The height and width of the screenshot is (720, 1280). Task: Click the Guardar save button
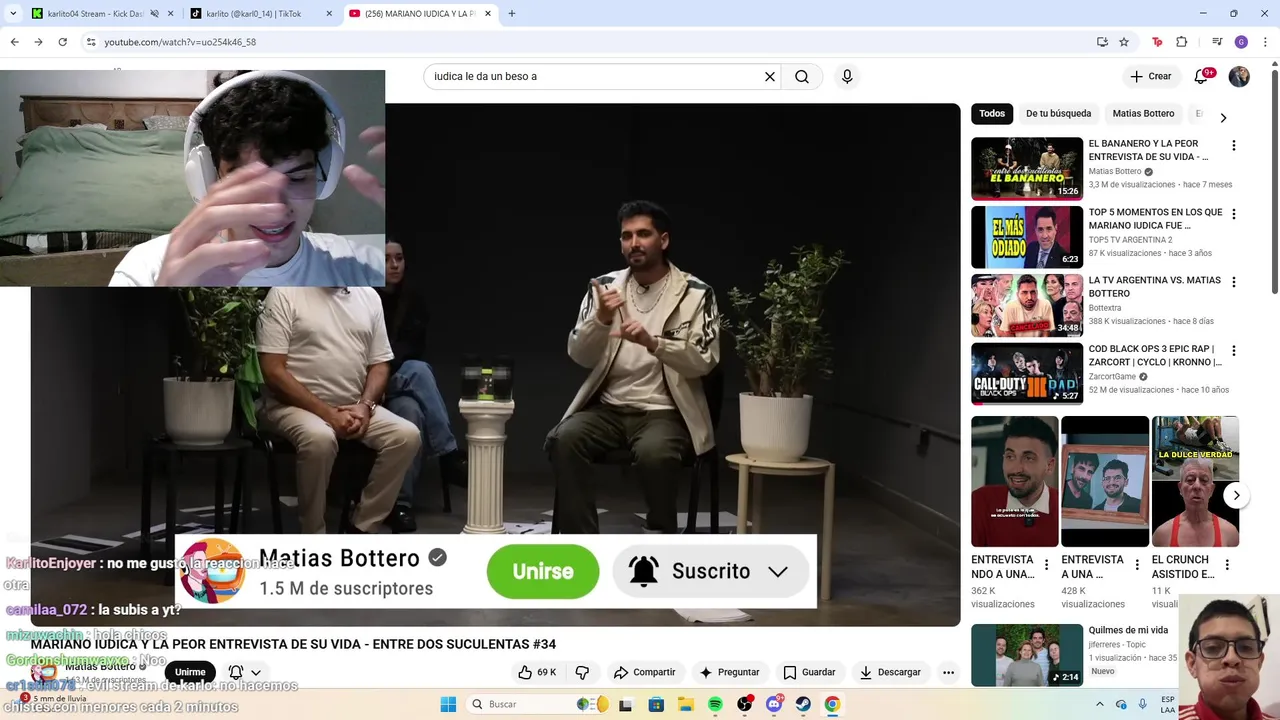point(809,672)
